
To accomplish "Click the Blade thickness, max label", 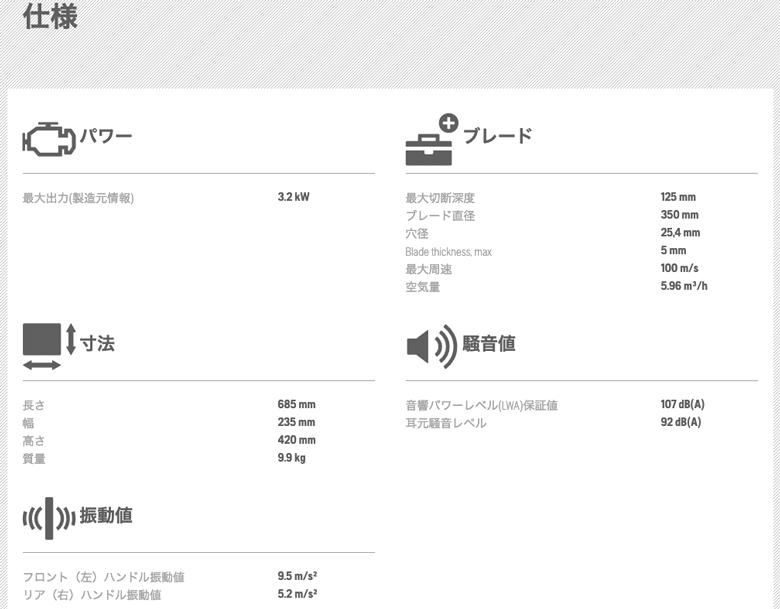I will click(x=448, y=252).
